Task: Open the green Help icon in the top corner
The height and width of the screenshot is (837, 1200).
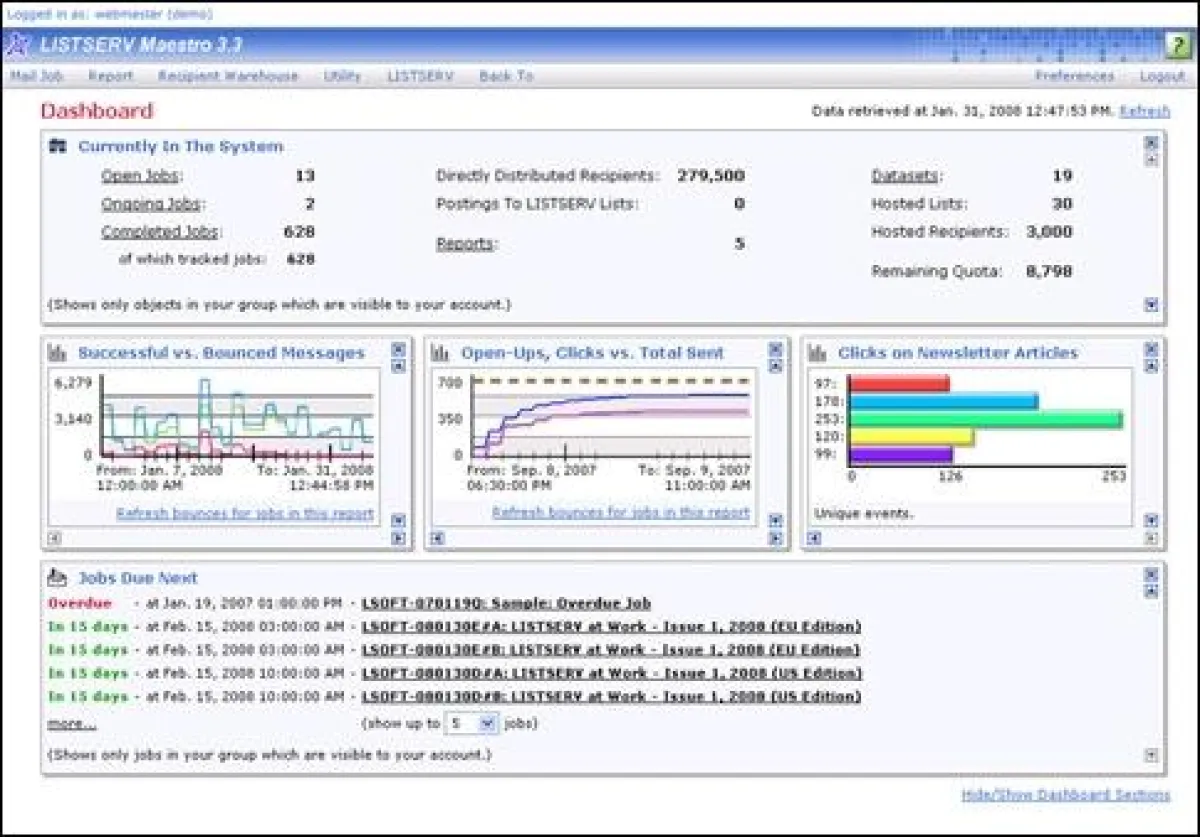Action: click(x=1178, y=46)
